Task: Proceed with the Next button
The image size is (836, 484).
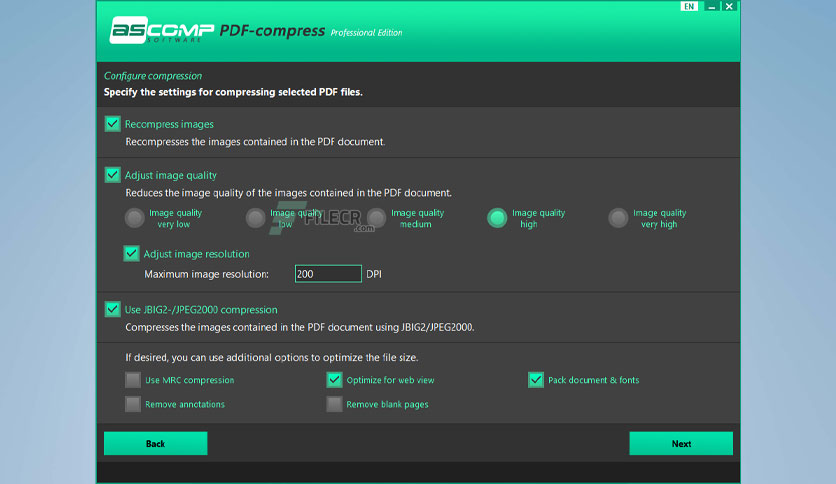Action: click(x=681, y=443)
